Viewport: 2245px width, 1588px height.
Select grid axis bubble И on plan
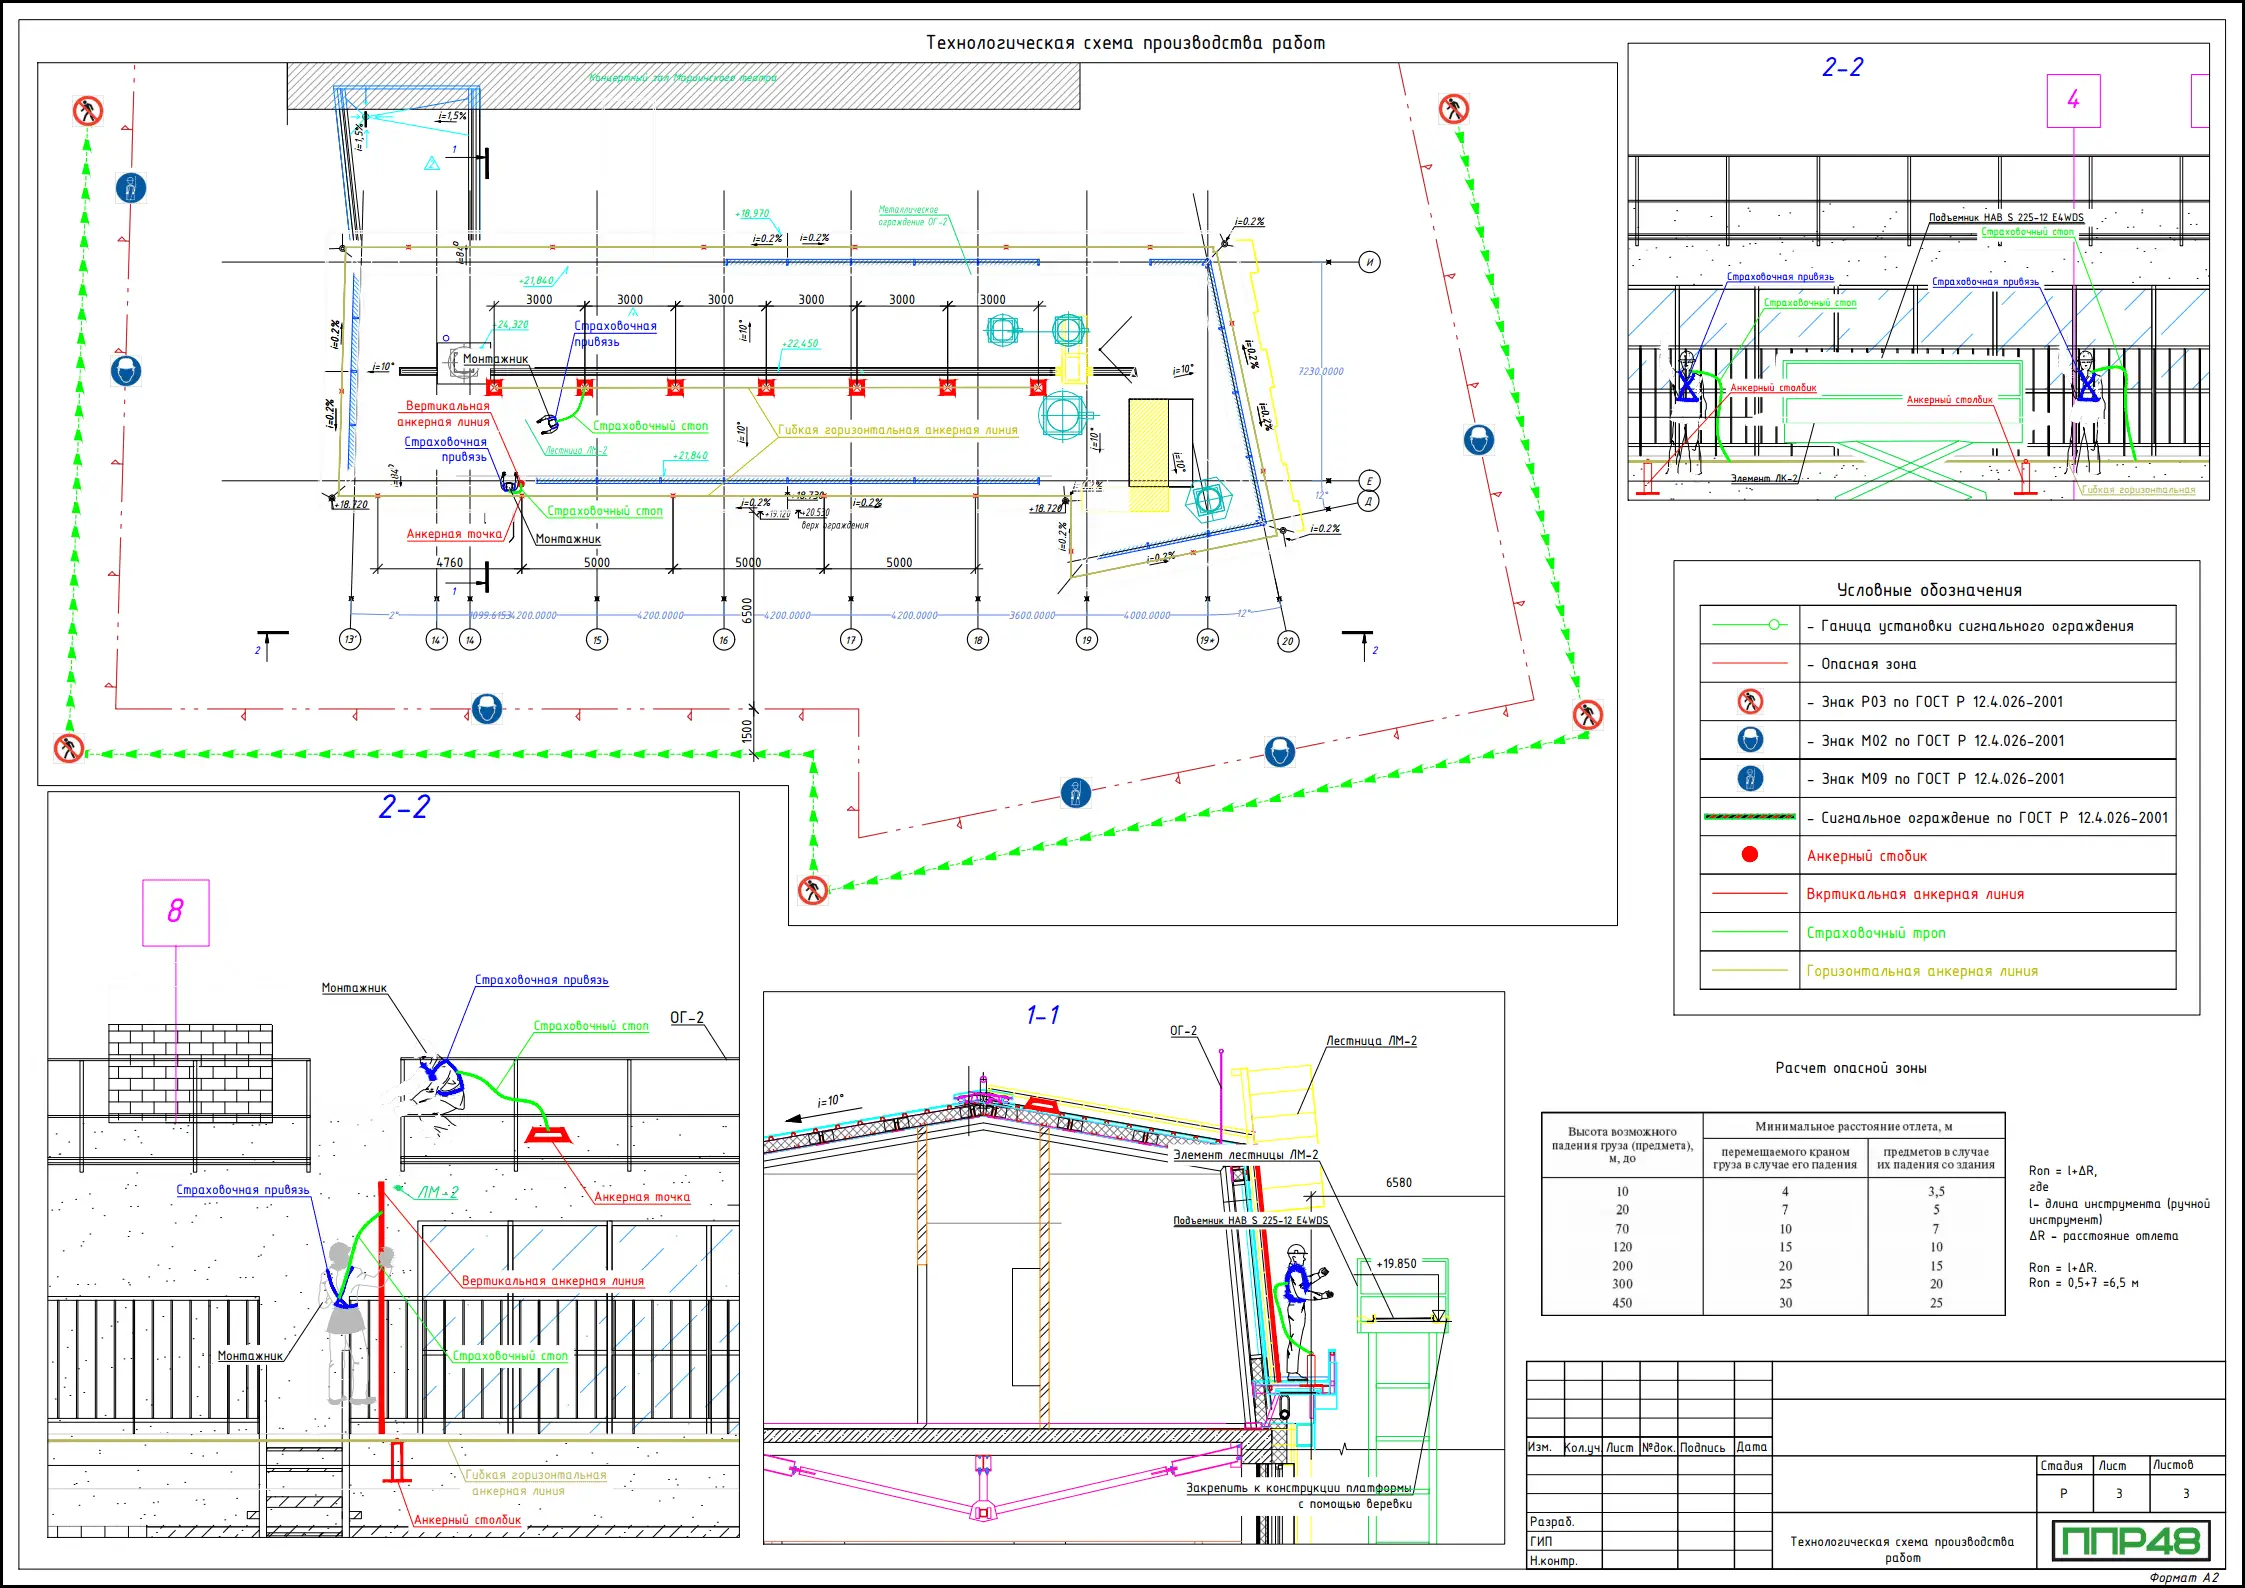pos(1369,262)
